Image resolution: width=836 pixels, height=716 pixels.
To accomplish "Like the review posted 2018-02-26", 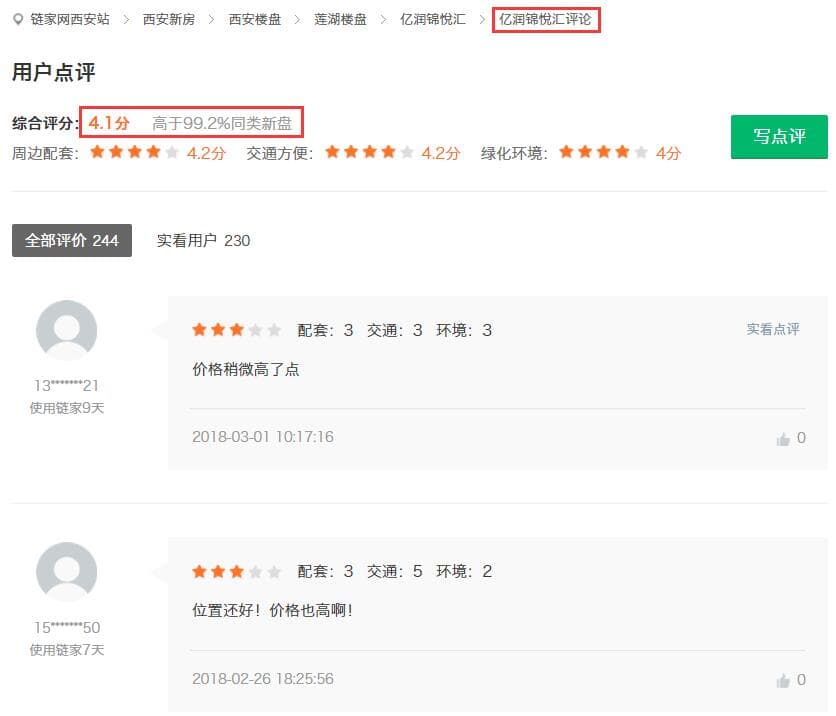I will click(x=783, y=680).
